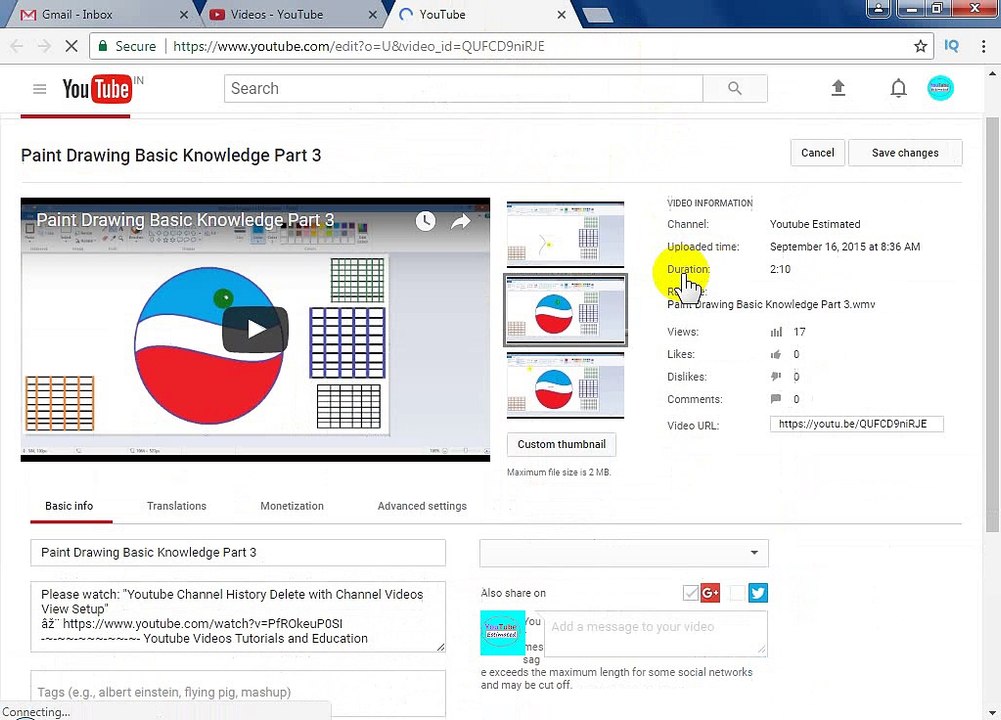1001x720 pixels.
Task: Click the September 16, 2015 upload time
Action: click(845, 246)
